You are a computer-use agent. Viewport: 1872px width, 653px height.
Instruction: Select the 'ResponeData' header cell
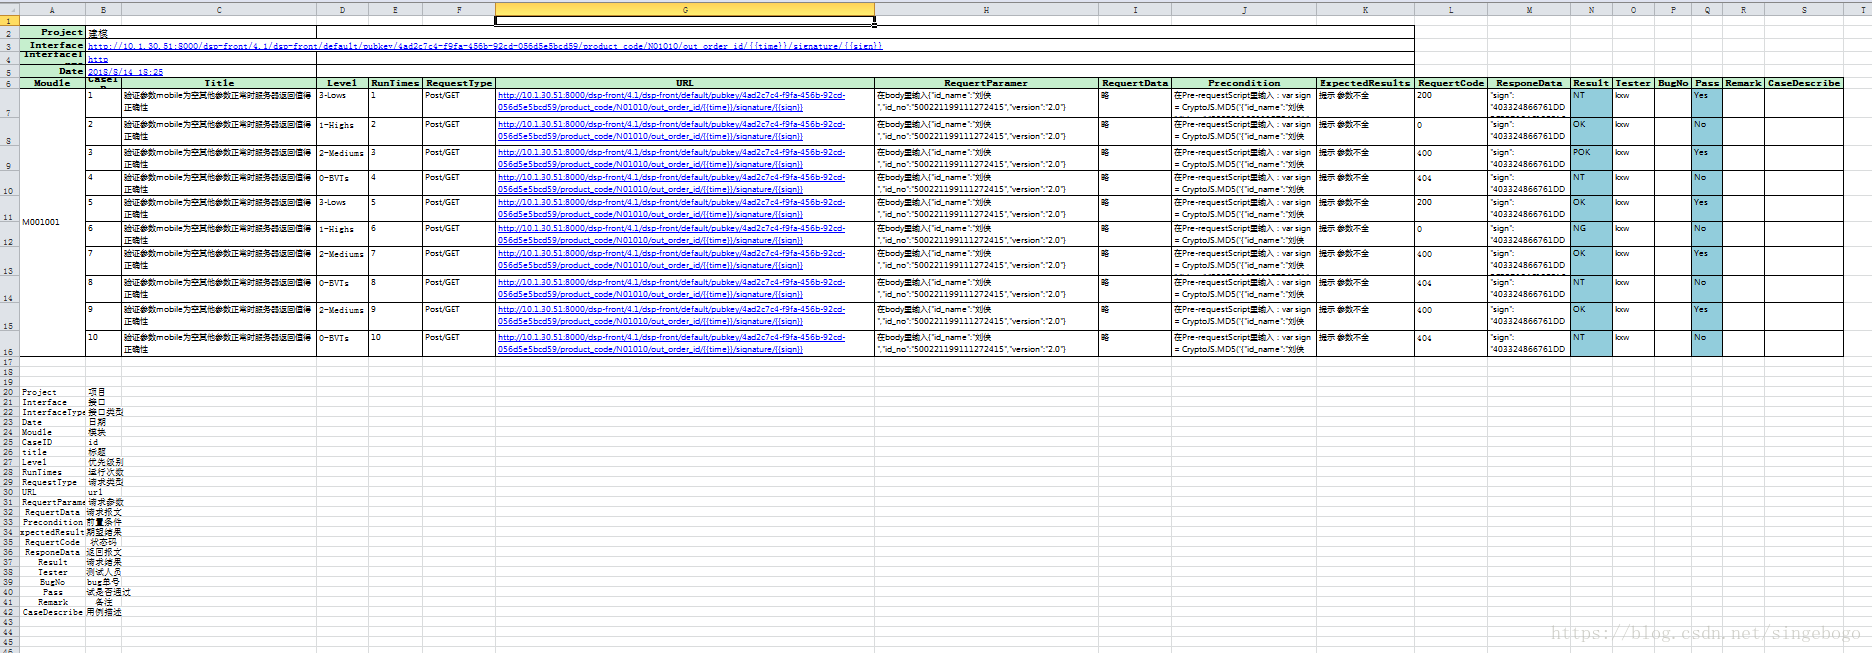1529,83
